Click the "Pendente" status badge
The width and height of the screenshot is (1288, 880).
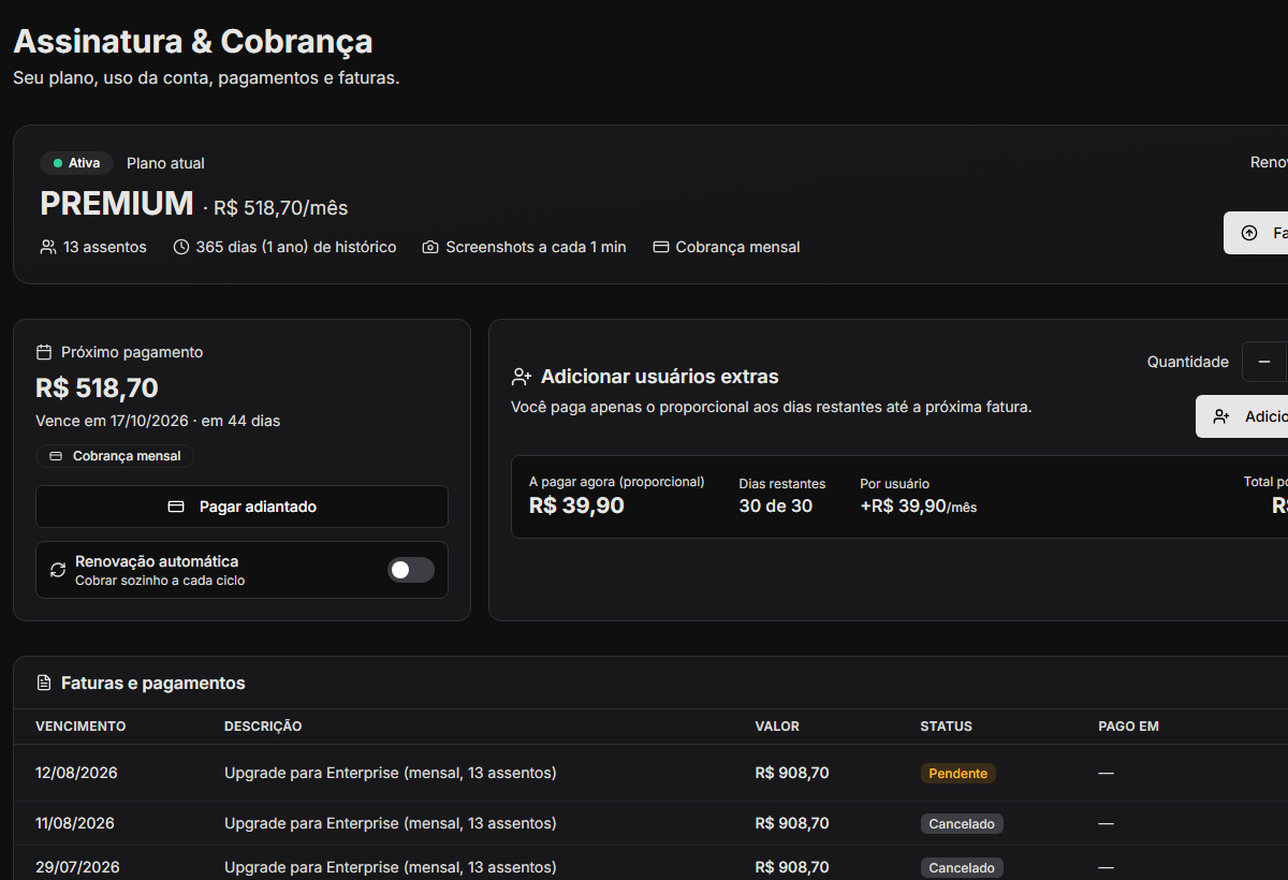coord(958,773)
